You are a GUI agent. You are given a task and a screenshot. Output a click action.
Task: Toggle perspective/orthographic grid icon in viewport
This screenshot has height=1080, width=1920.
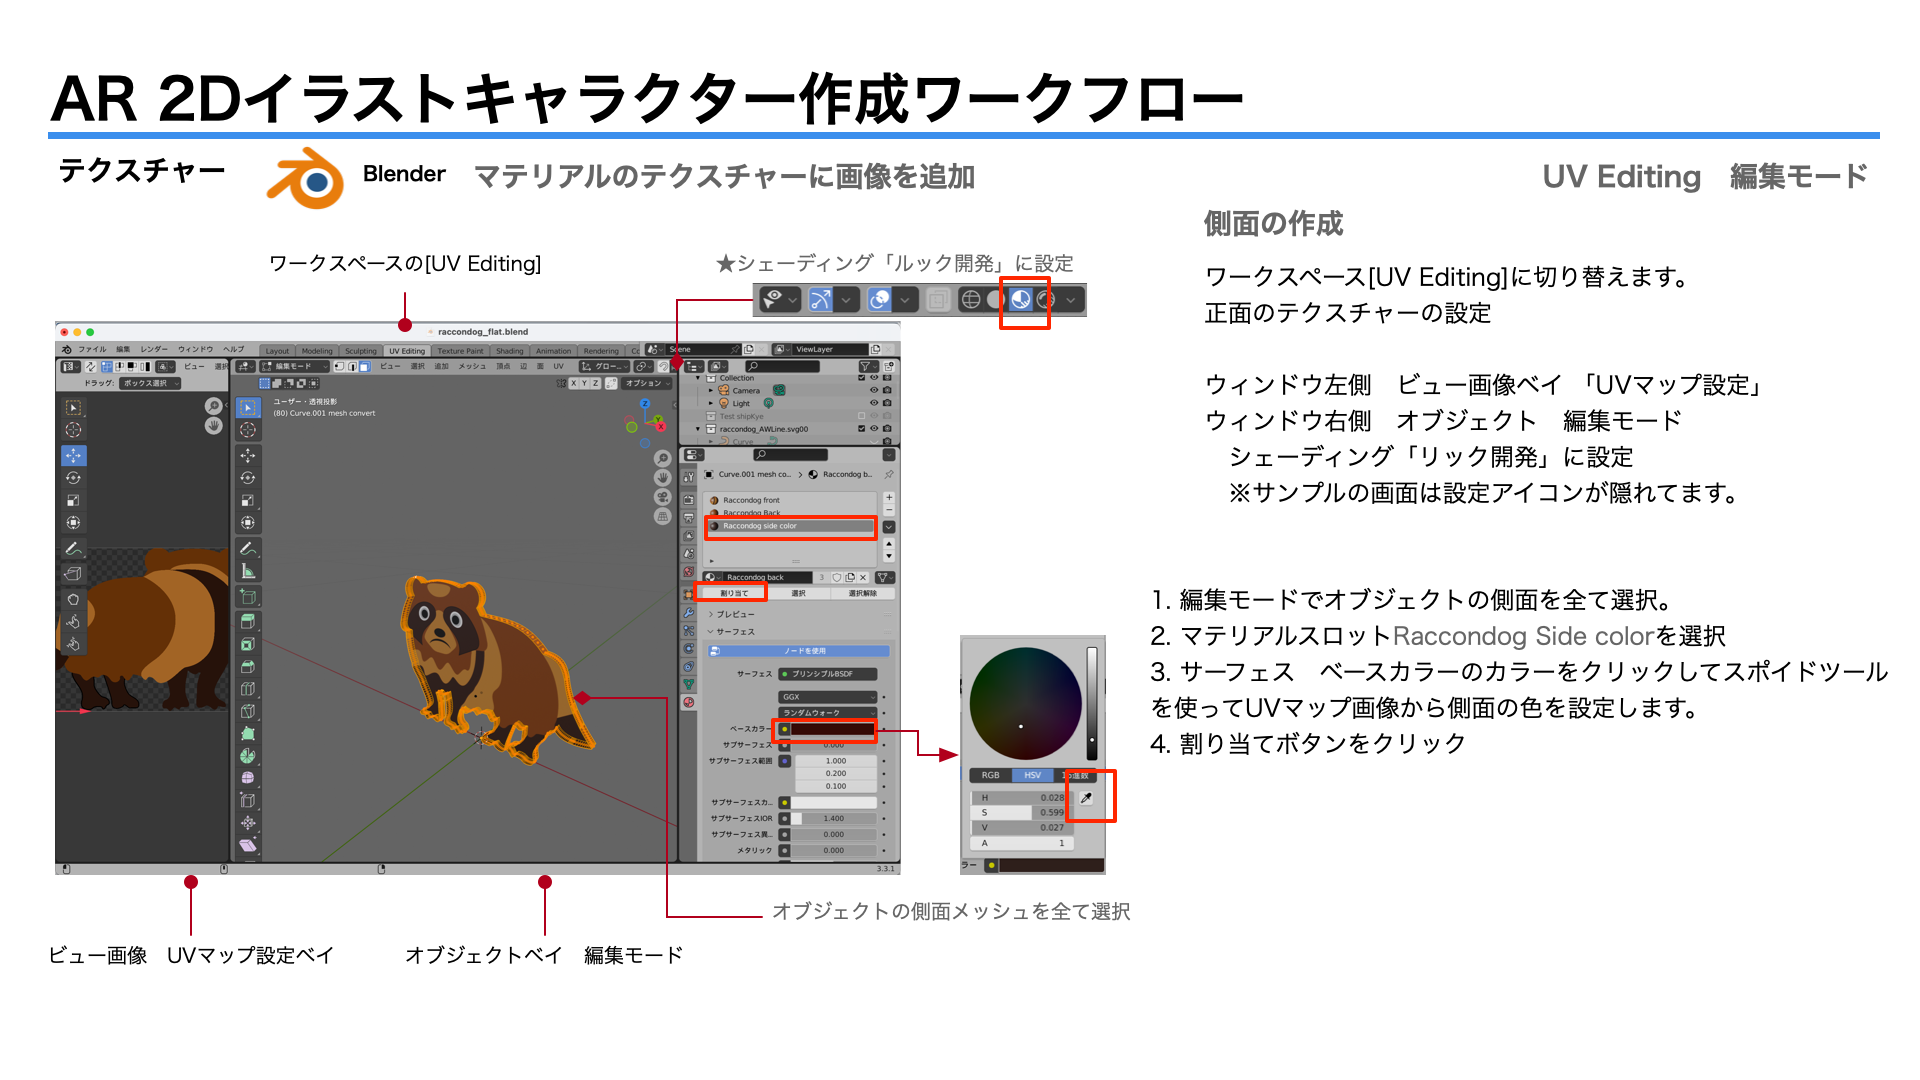662,516
